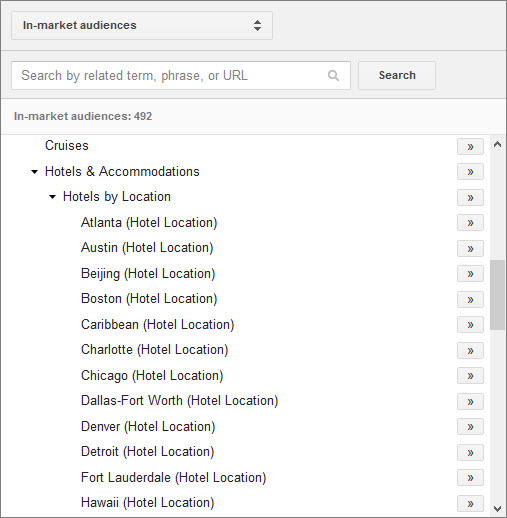Add Fort Lauderdale (Hotel Location) with » button

(470, 478)
